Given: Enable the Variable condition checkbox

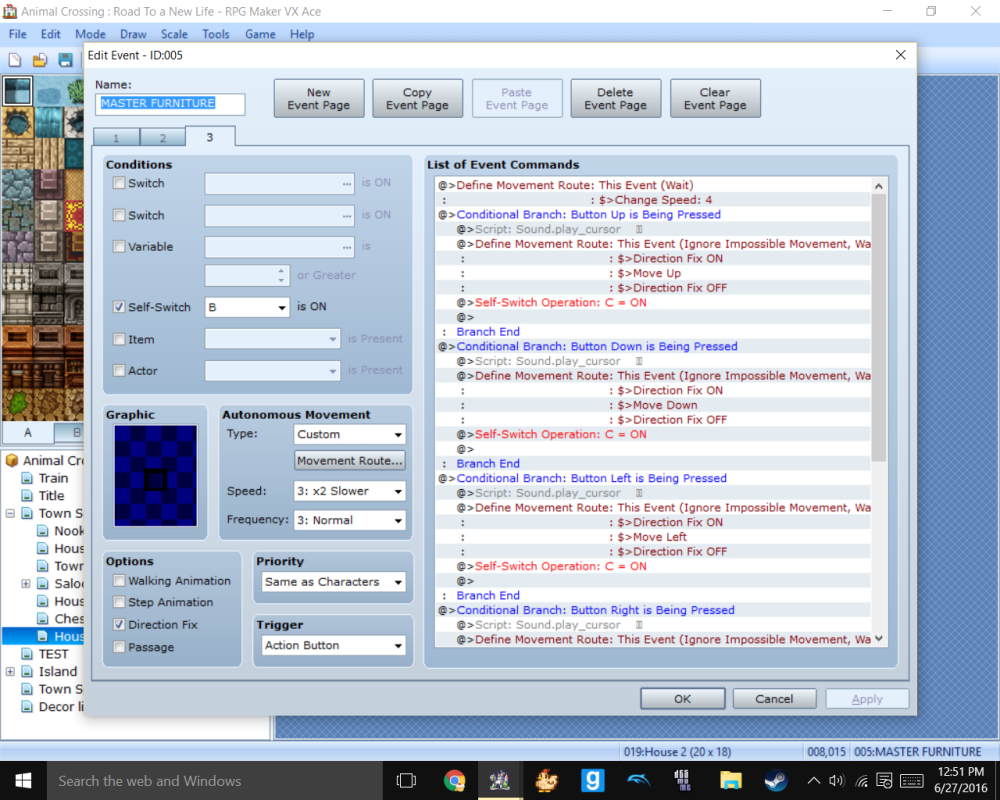Looking at the screenshot, I should pyautogui.click(x=119, y=246).
